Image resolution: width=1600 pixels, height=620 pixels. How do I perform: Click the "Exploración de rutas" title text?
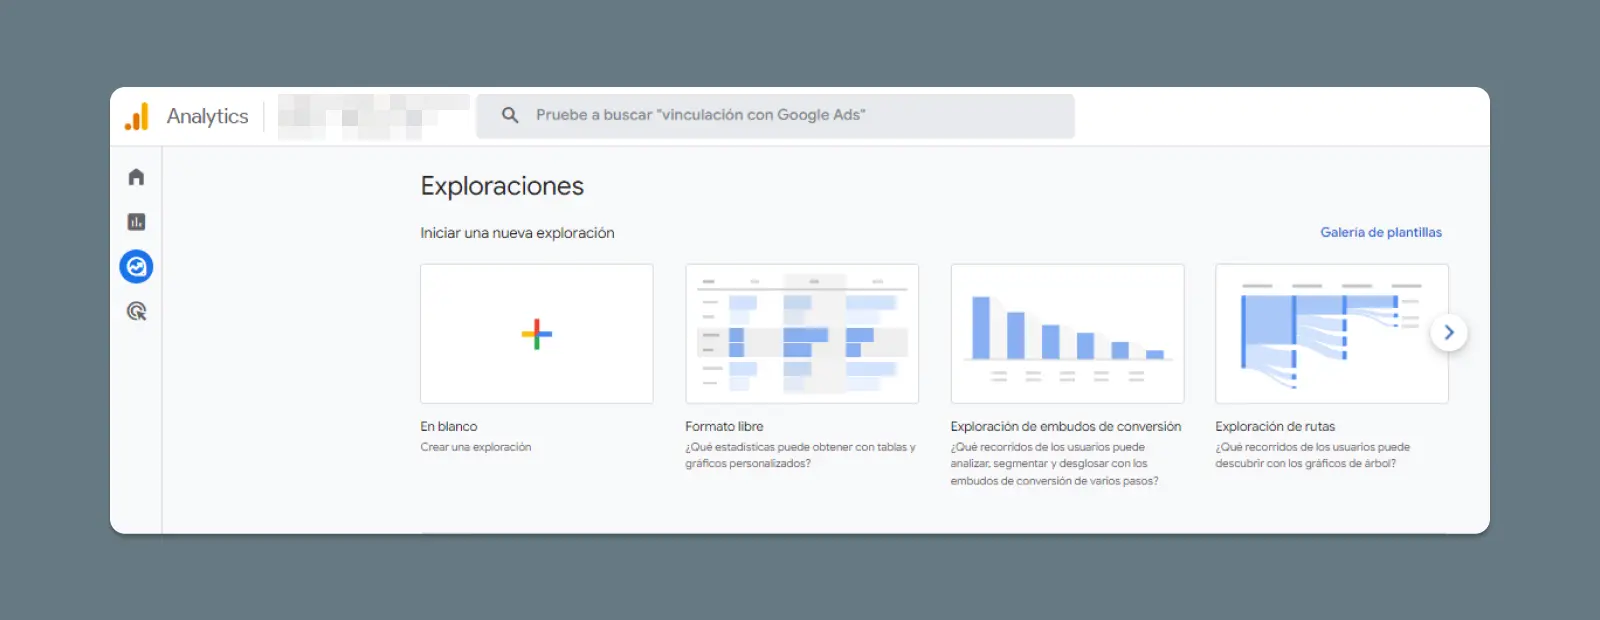1275,426
